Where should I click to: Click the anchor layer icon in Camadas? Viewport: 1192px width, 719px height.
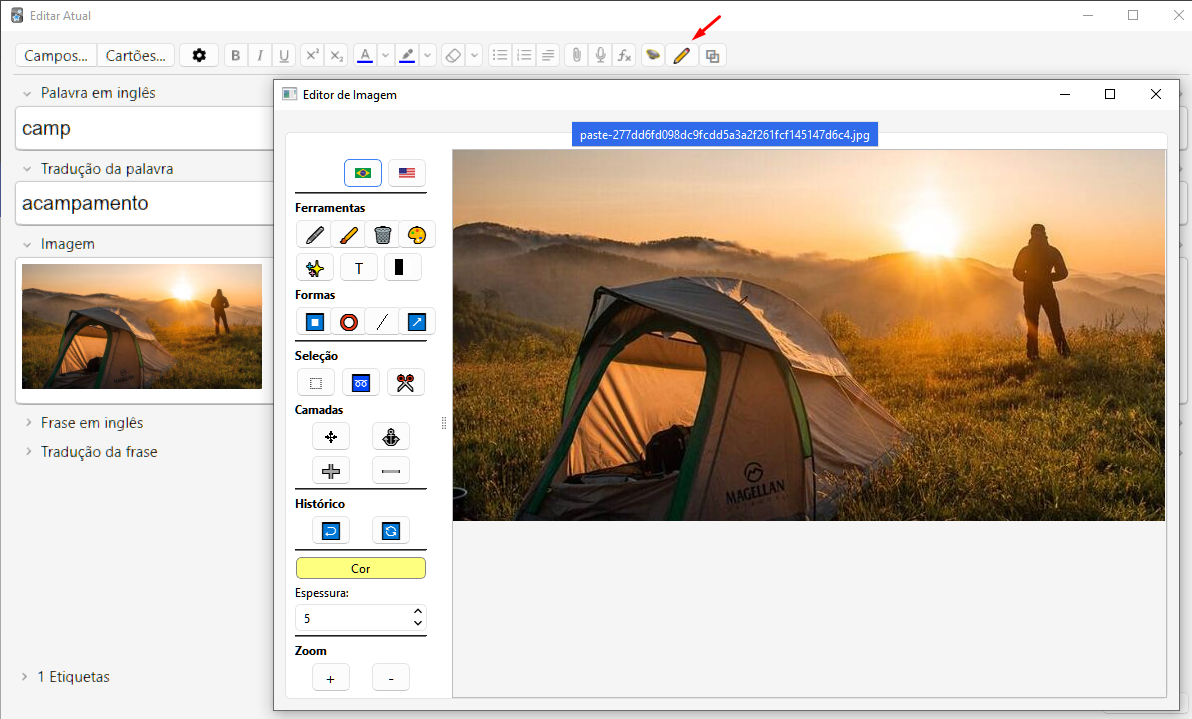(391, 437)
